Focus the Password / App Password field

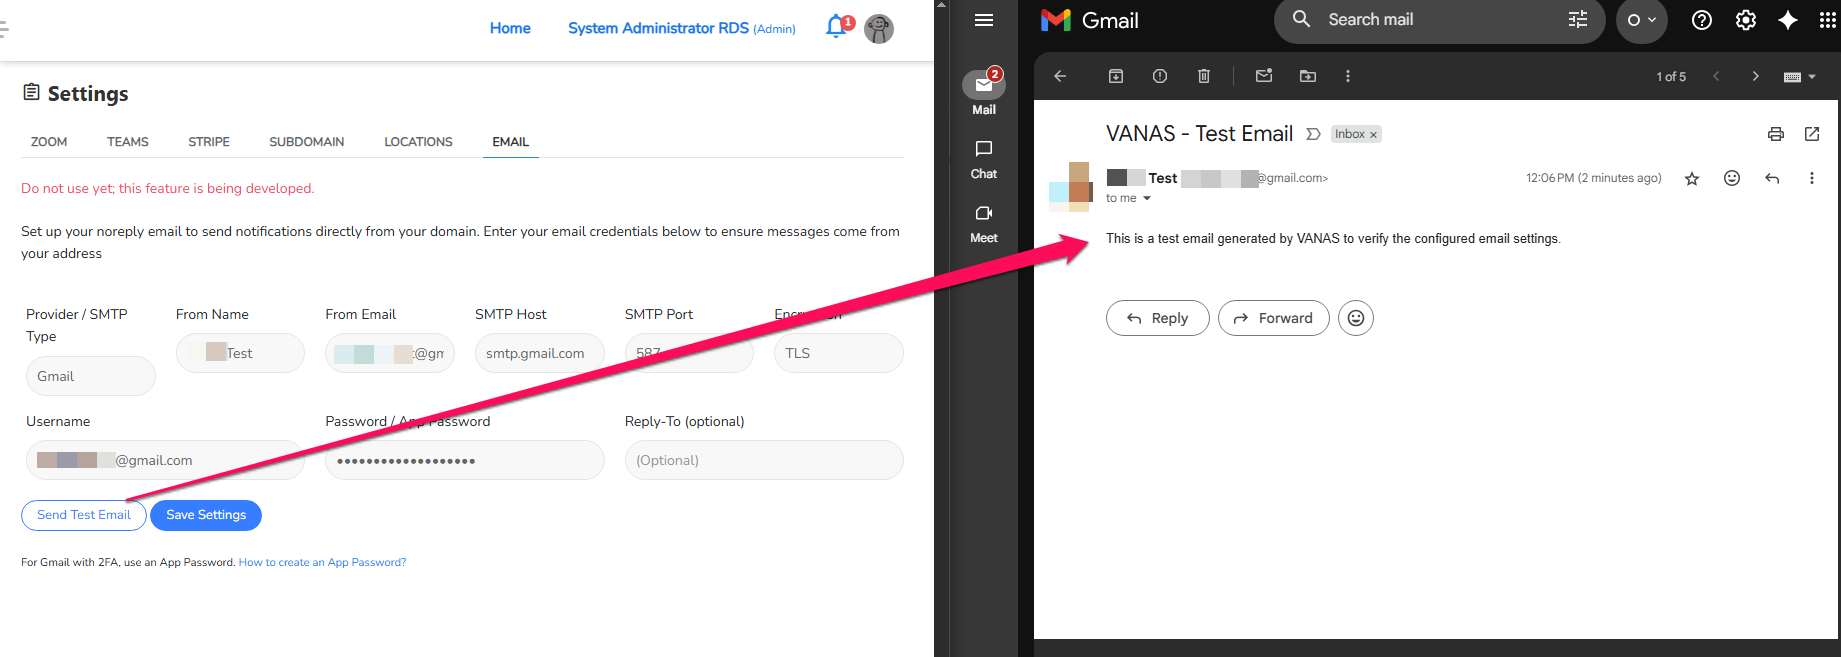pyautogui.click(x=465, y=460)
